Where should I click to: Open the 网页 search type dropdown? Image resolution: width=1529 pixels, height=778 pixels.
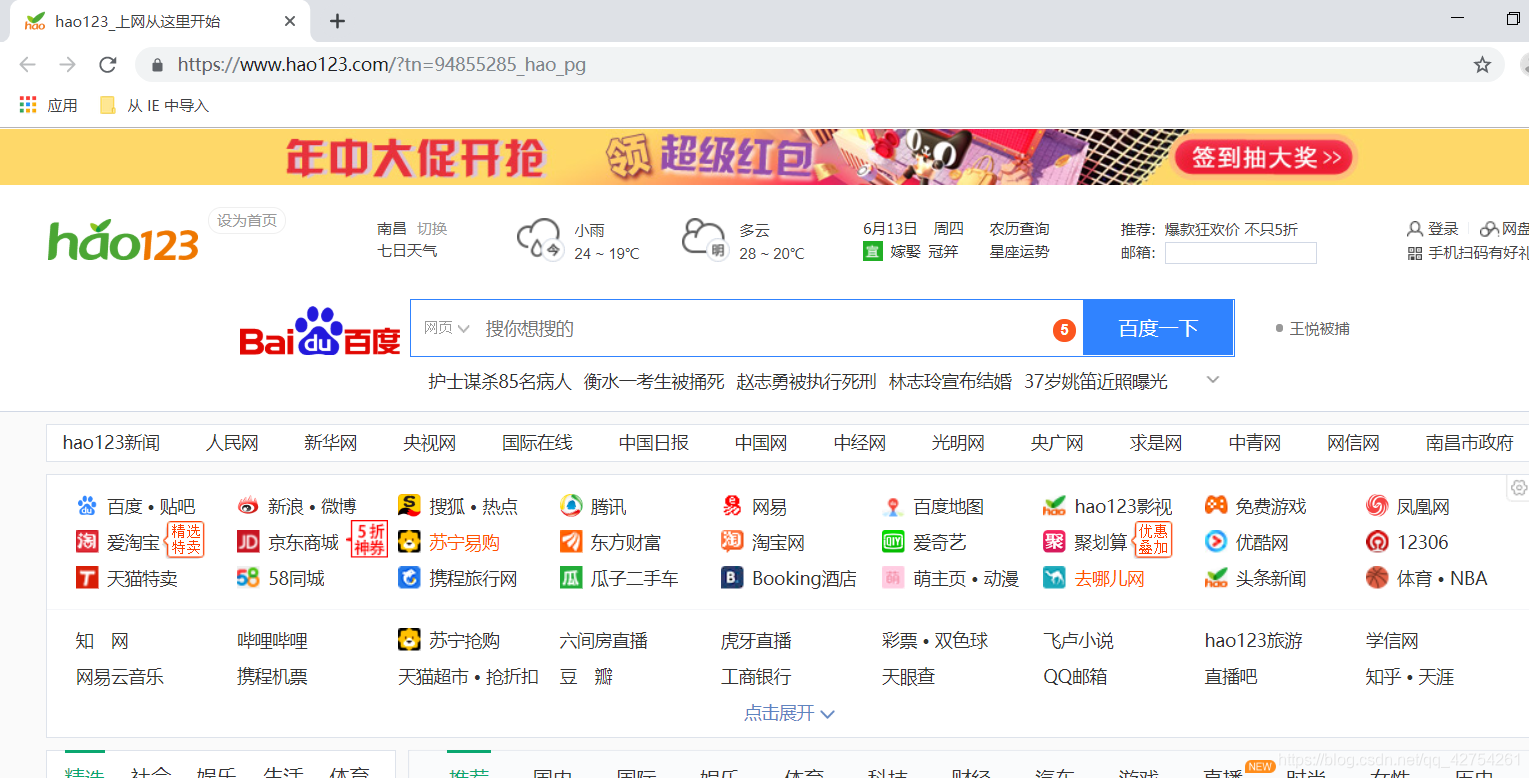point(446,328)
